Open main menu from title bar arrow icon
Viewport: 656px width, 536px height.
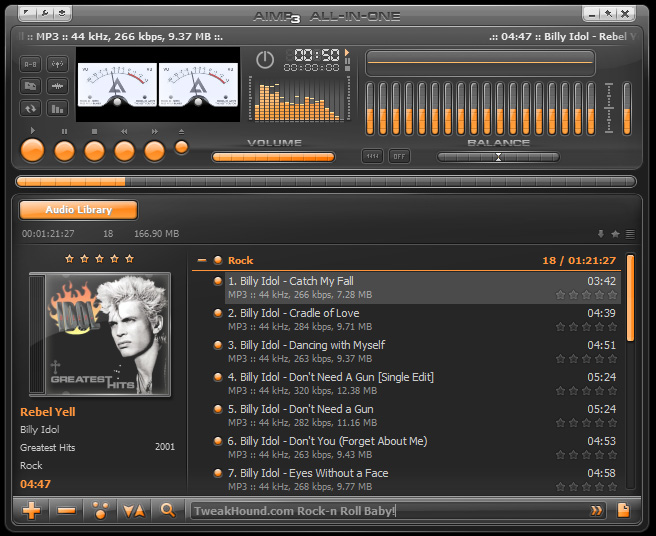27,13
